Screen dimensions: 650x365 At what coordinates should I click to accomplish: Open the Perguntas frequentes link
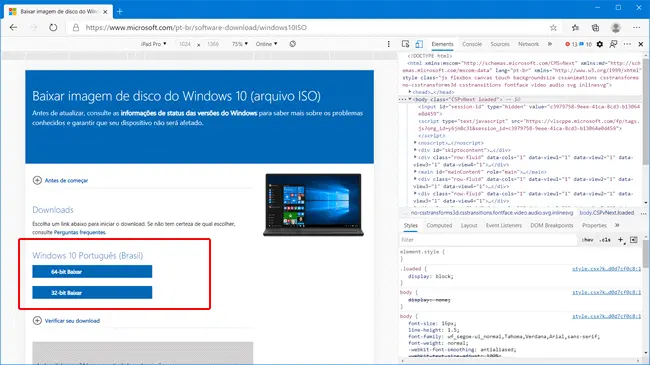coord(80,232)
